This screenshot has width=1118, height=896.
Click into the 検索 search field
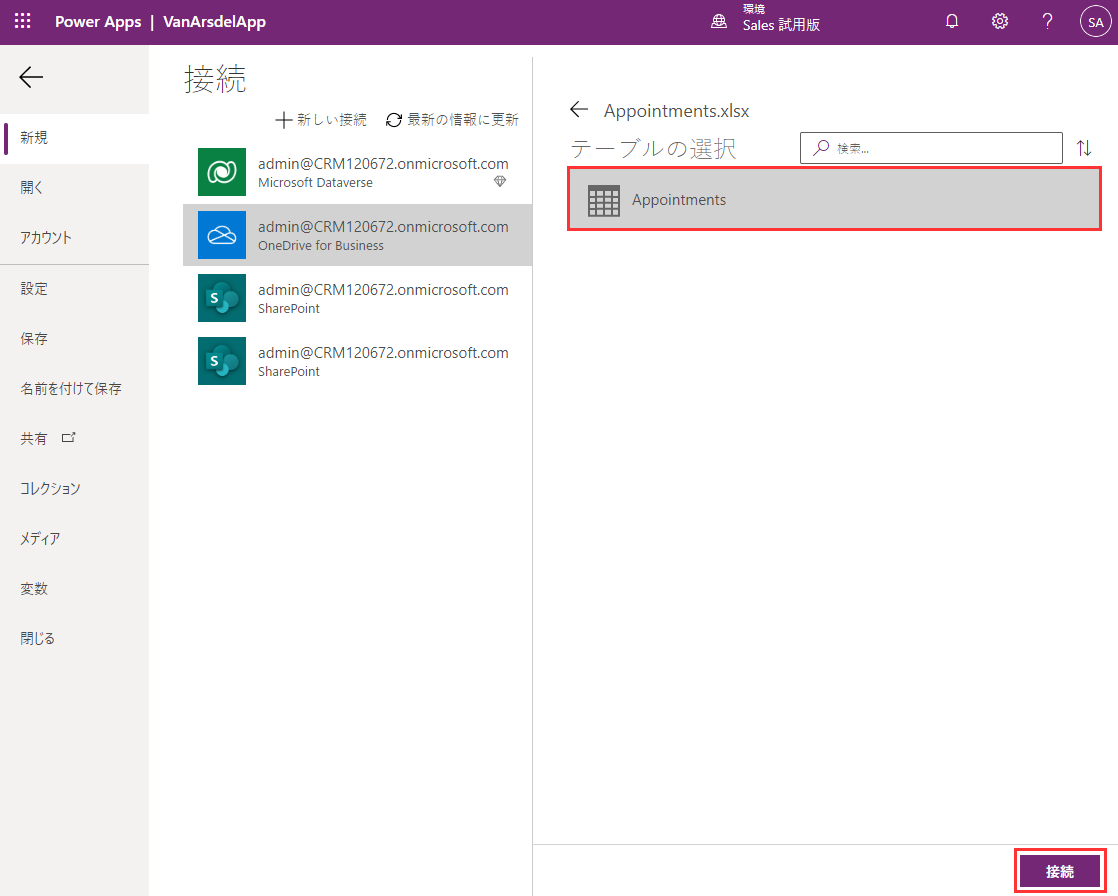tap(931, 148)
